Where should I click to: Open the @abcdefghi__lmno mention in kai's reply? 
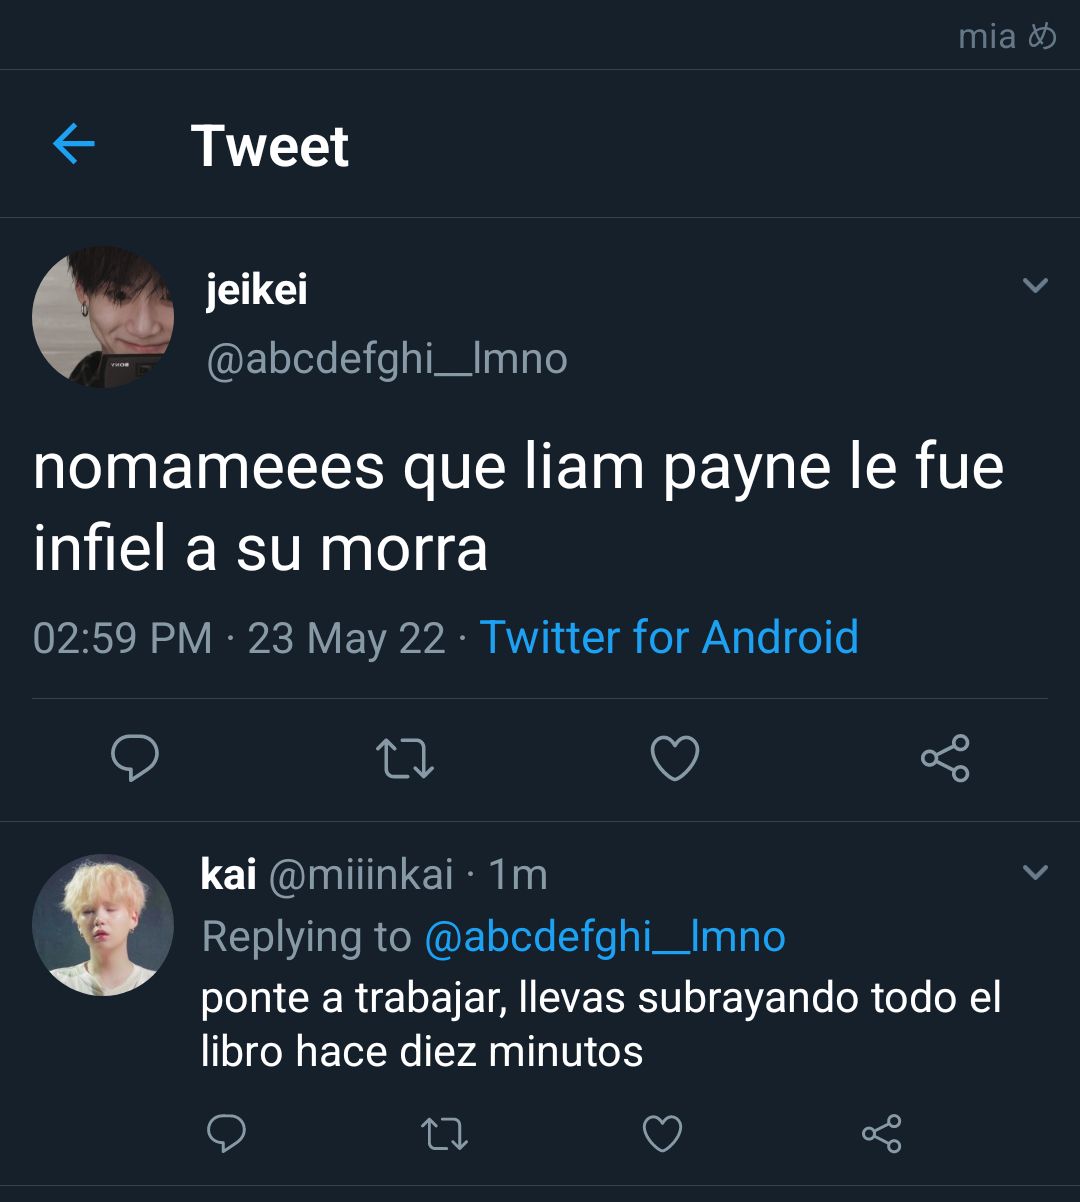605,937
